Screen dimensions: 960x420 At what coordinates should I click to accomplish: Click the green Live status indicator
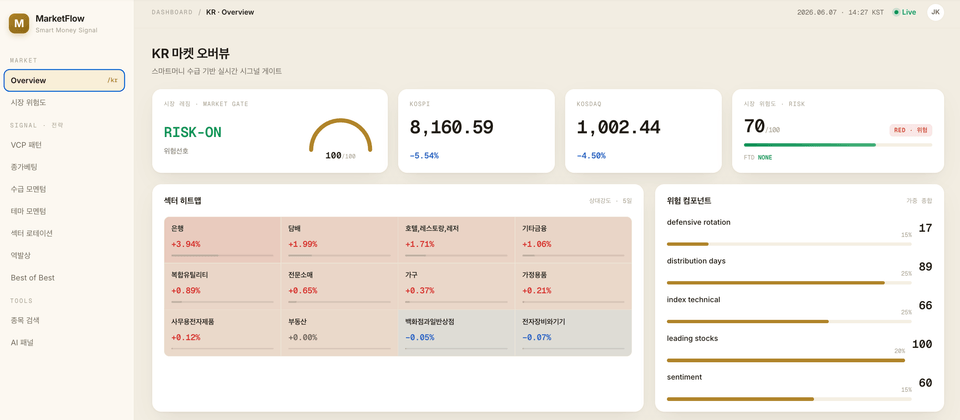[904, 12]
